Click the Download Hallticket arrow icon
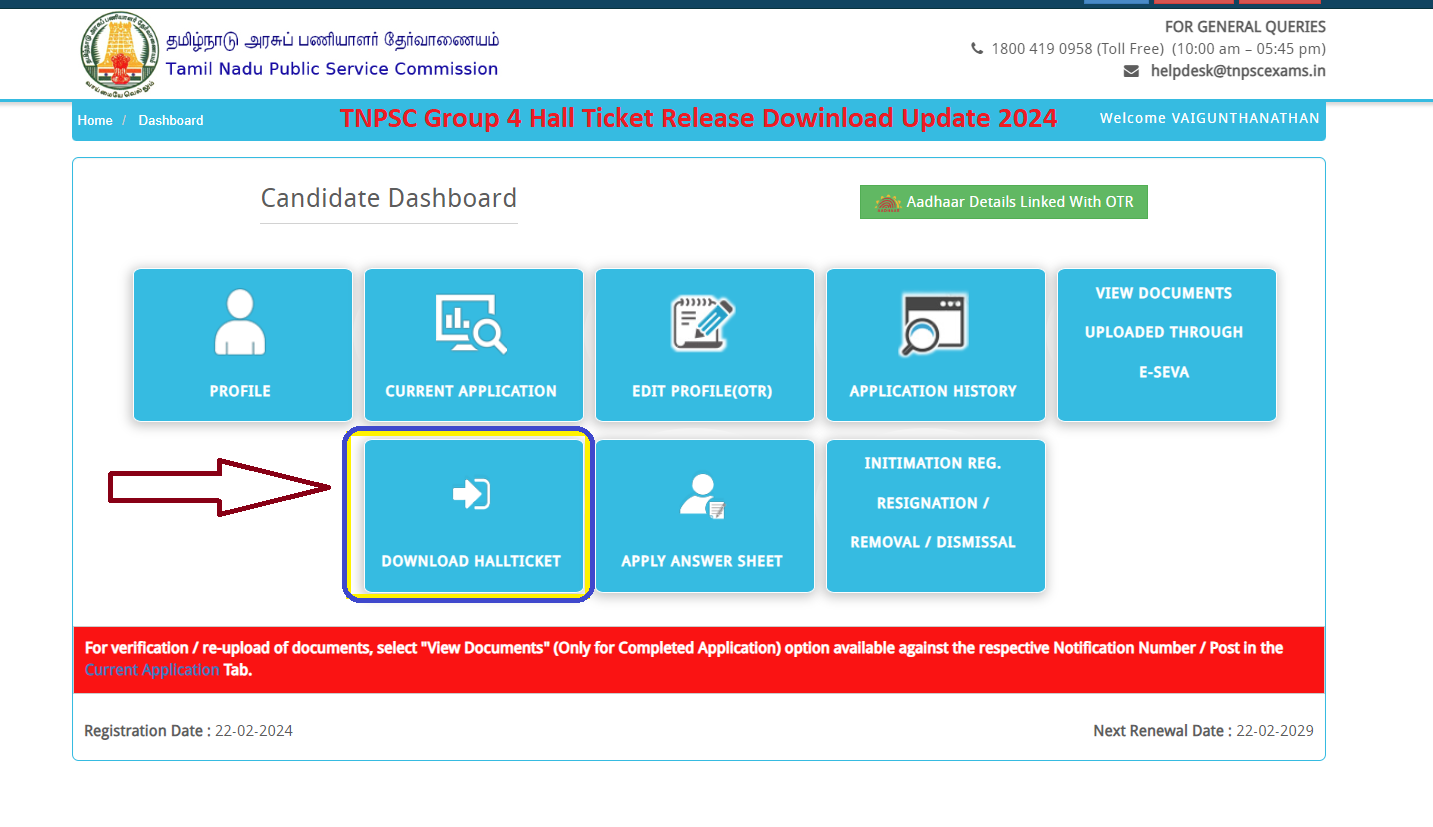The width and height of the screenshot is (1433, 827). (471, 494)
